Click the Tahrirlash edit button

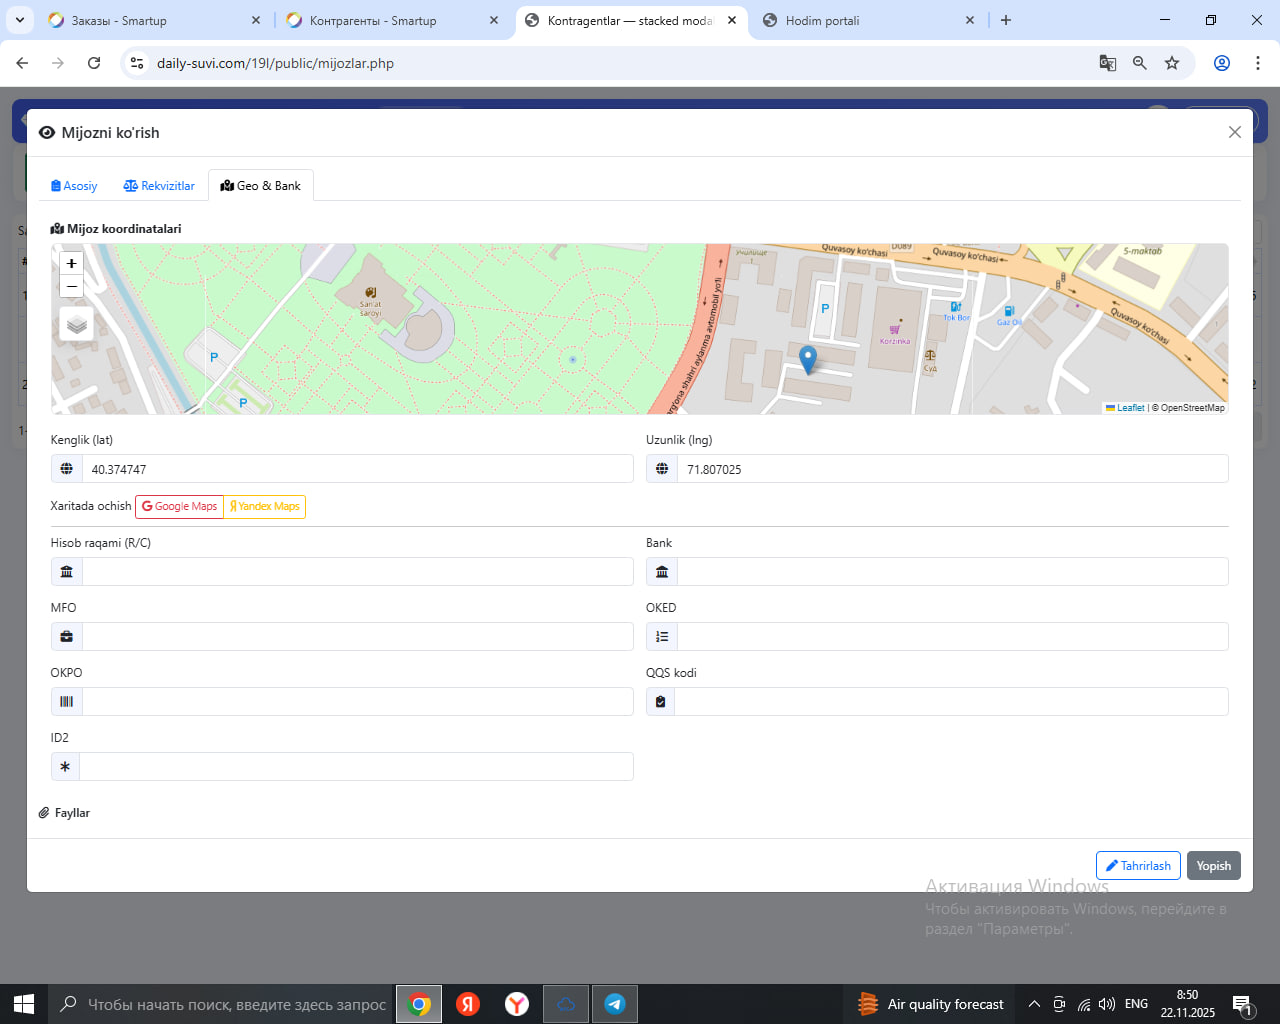point(1138,866)
